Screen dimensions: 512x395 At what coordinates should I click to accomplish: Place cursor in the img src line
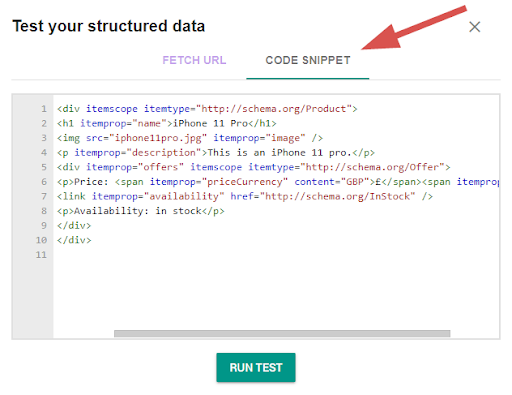(x=190, y=138)
